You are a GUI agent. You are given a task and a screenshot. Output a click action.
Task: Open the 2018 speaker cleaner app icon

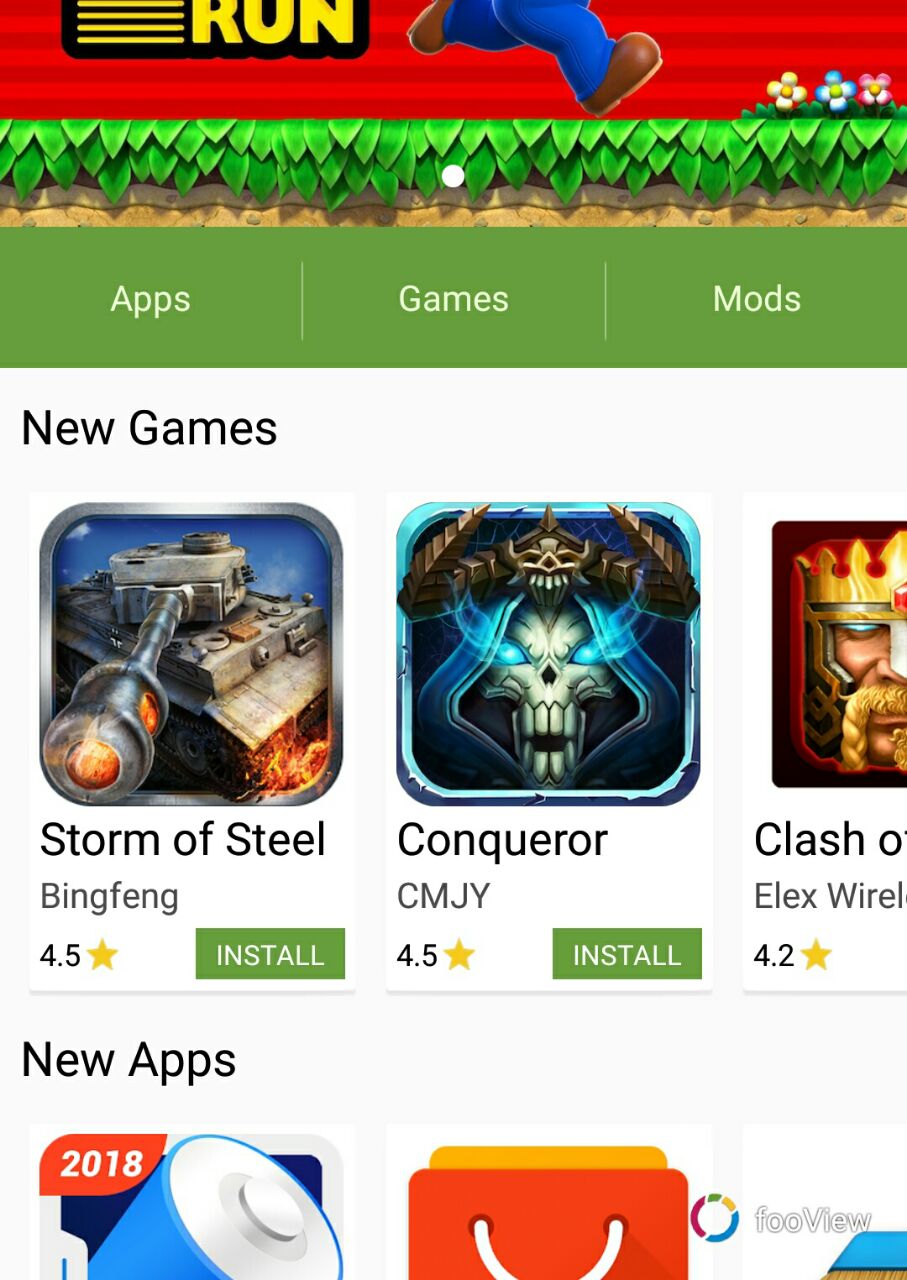(191, 1207)
